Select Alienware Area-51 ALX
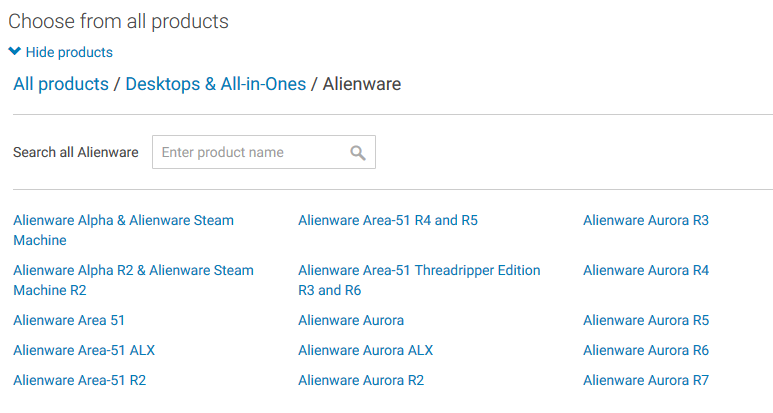Image resolution: width=773 pixels, height=413 pixels. 84,350
